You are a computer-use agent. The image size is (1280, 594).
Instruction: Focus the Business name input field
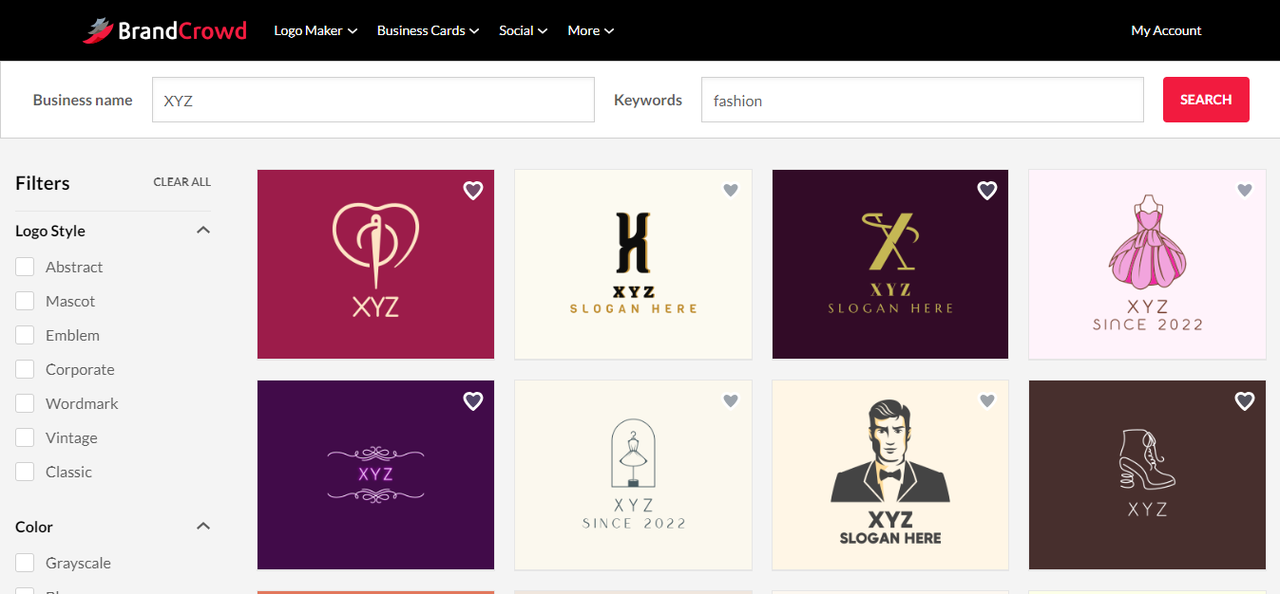coord(373,100)
